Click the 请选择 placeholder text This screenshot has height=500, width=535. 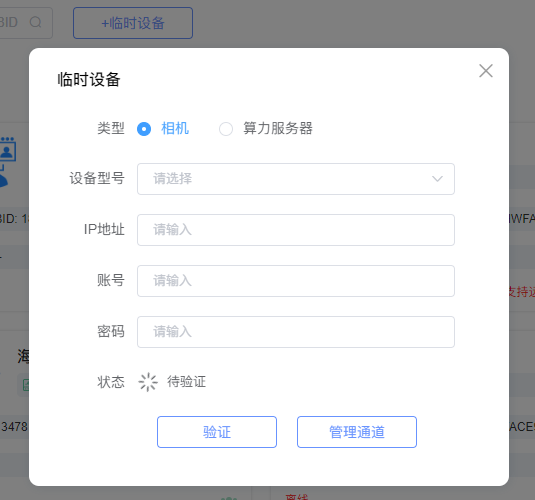click(x=173, y=178)
